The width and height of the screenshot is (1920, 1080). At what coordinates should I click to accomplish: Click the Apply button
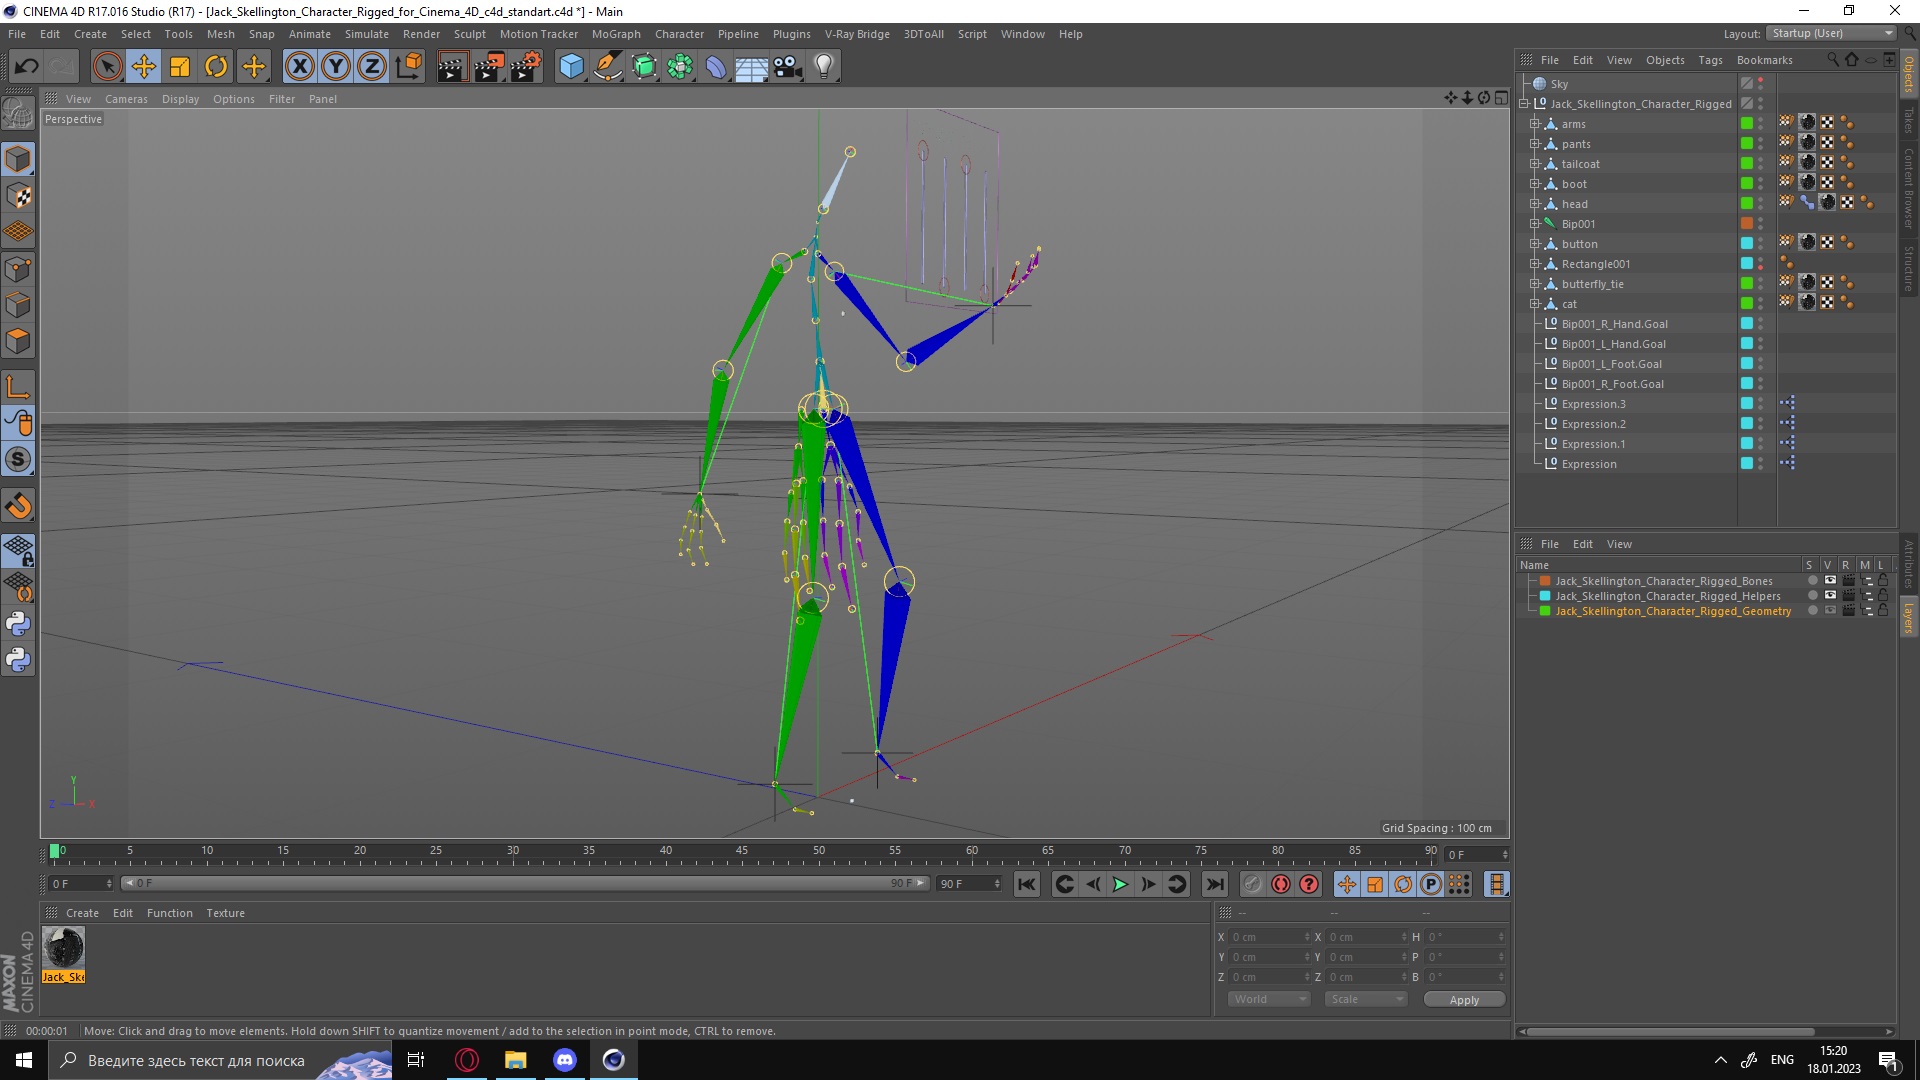tap(1464, 1000)
